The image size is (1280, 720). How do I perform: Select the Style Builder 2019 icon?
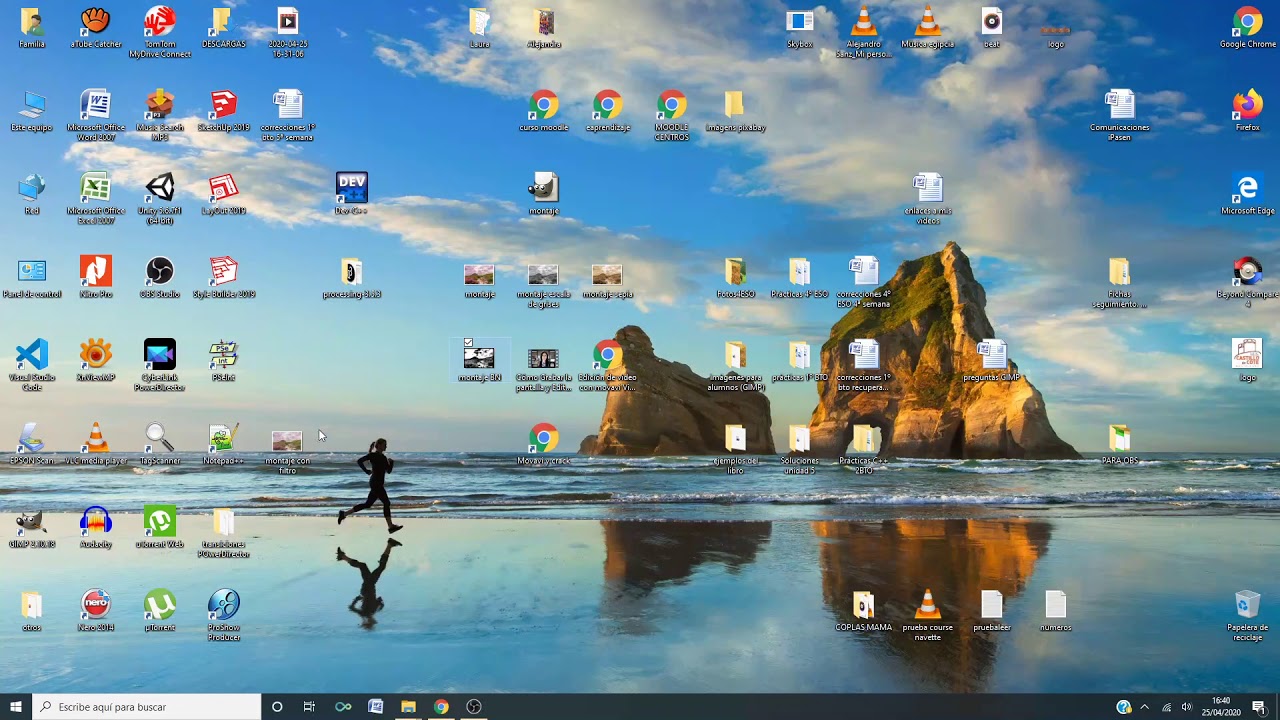(223, 277)
